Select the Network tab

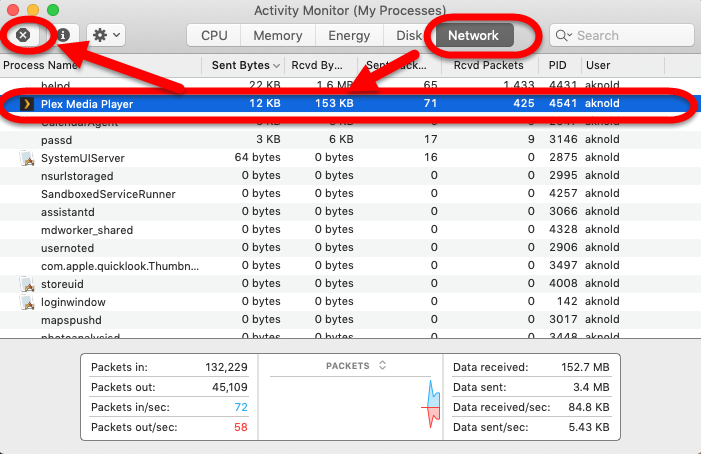[x=473, y=35]
